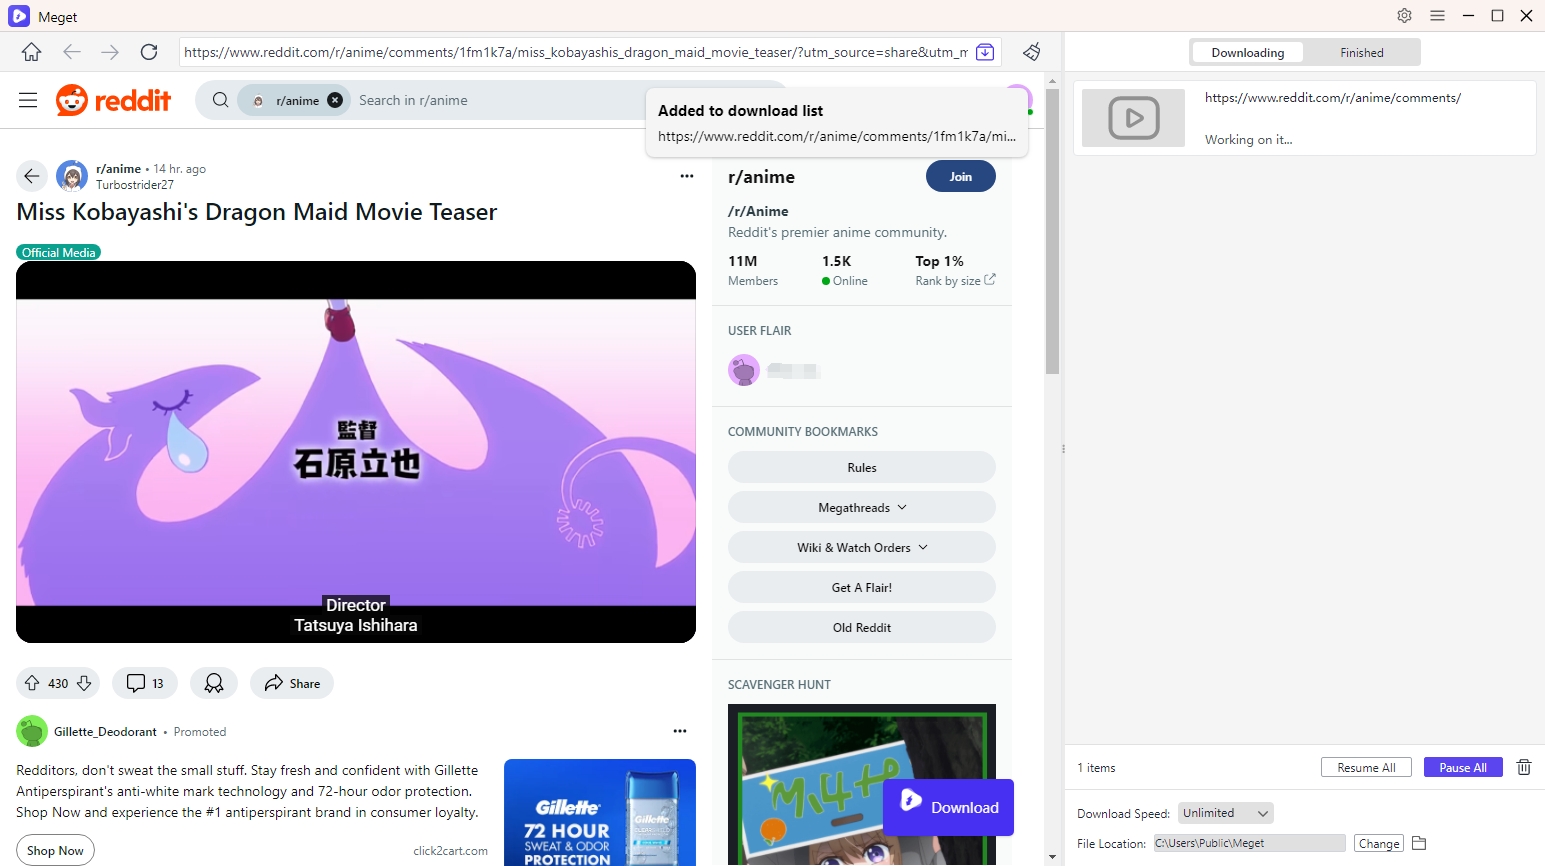This screenshot has width=1545, height=866.
Task: Open the Rules bookmark
Action: (862, 467)
